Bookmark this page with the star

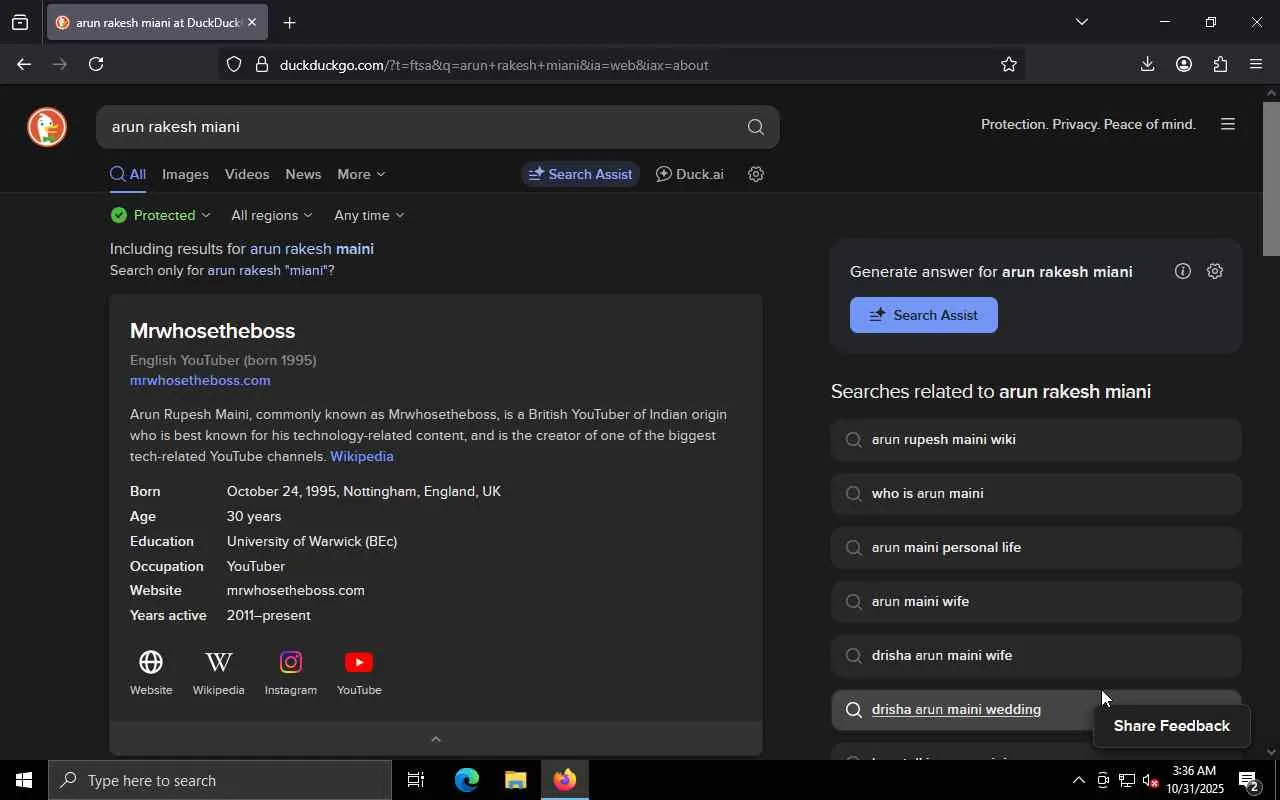1008,65
